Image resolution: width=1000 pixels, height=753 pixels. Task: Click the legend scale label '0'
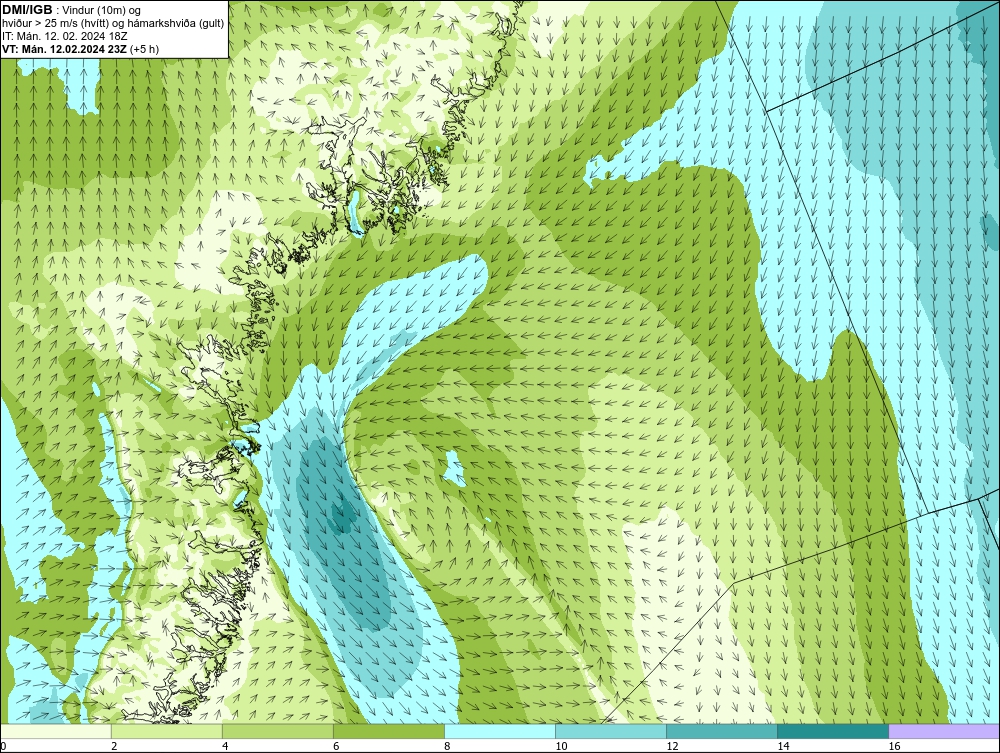coord(3,746)
